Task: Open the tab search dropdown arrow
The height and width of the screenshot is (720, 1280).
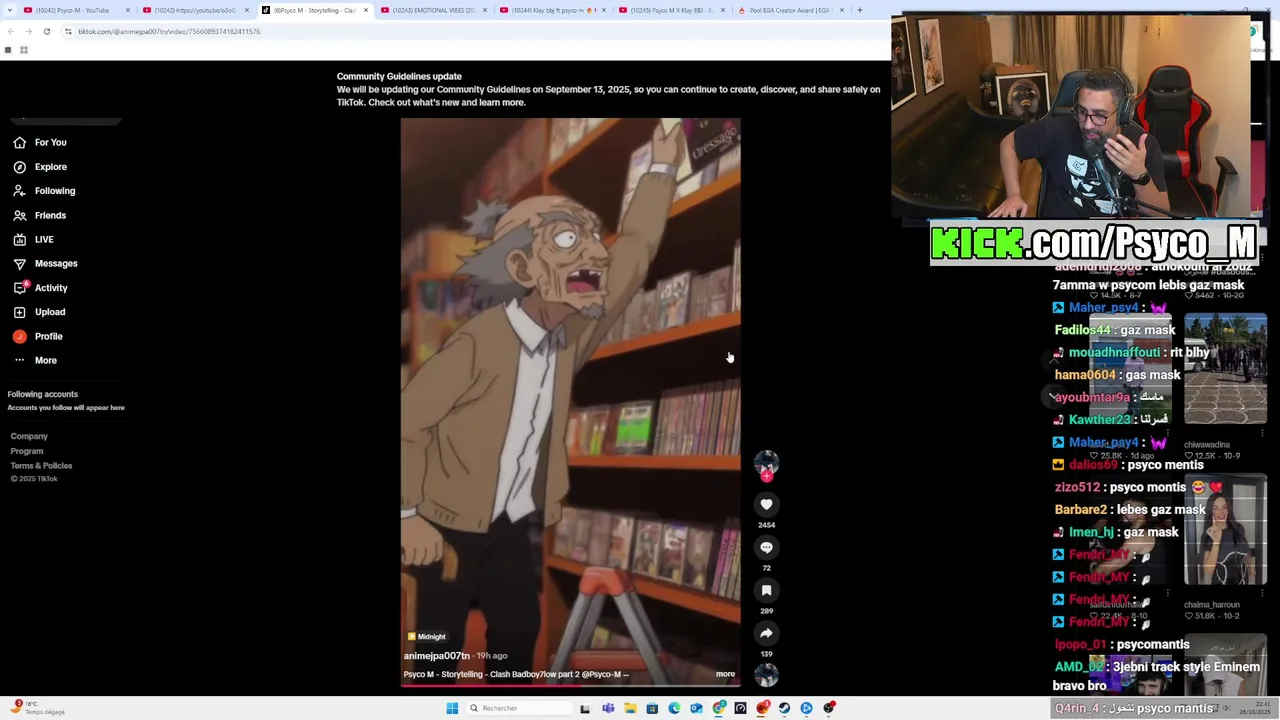Action: [x=8, y=10]
